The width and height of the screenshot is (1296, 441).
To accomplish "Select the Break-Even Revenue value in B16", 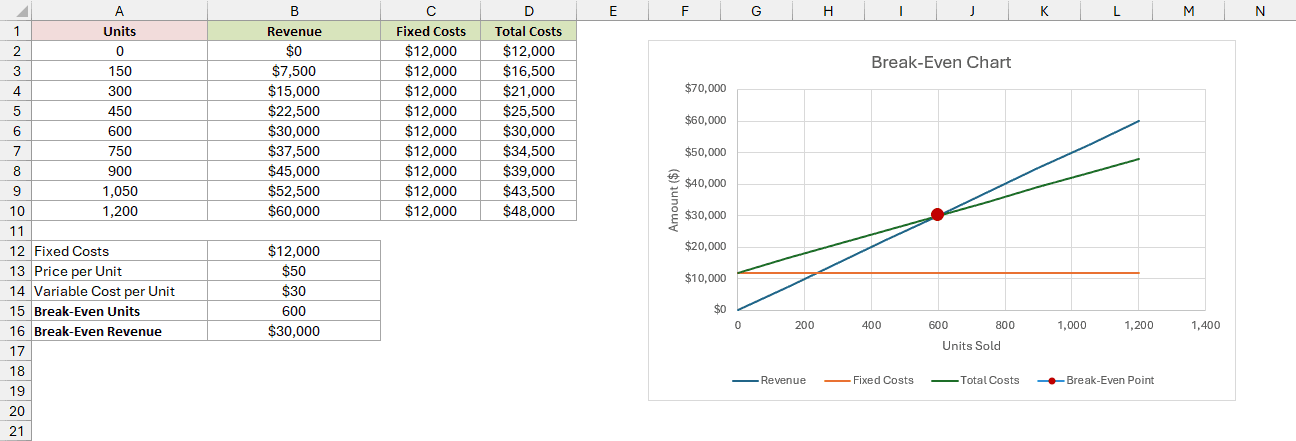I will 294,331.
